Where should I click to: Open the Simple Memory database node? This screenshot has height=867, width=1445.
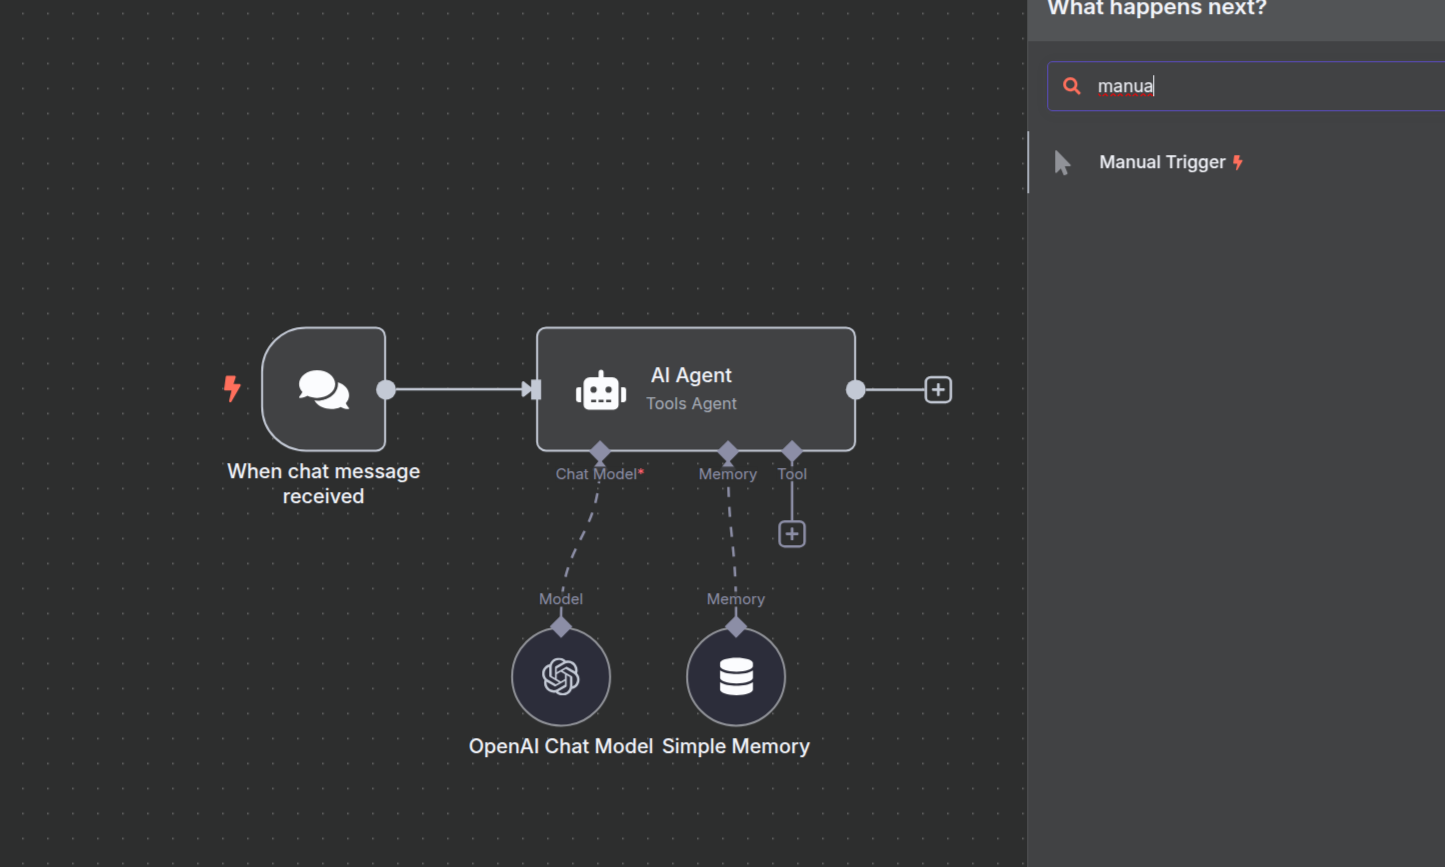[x=736, y=677]
